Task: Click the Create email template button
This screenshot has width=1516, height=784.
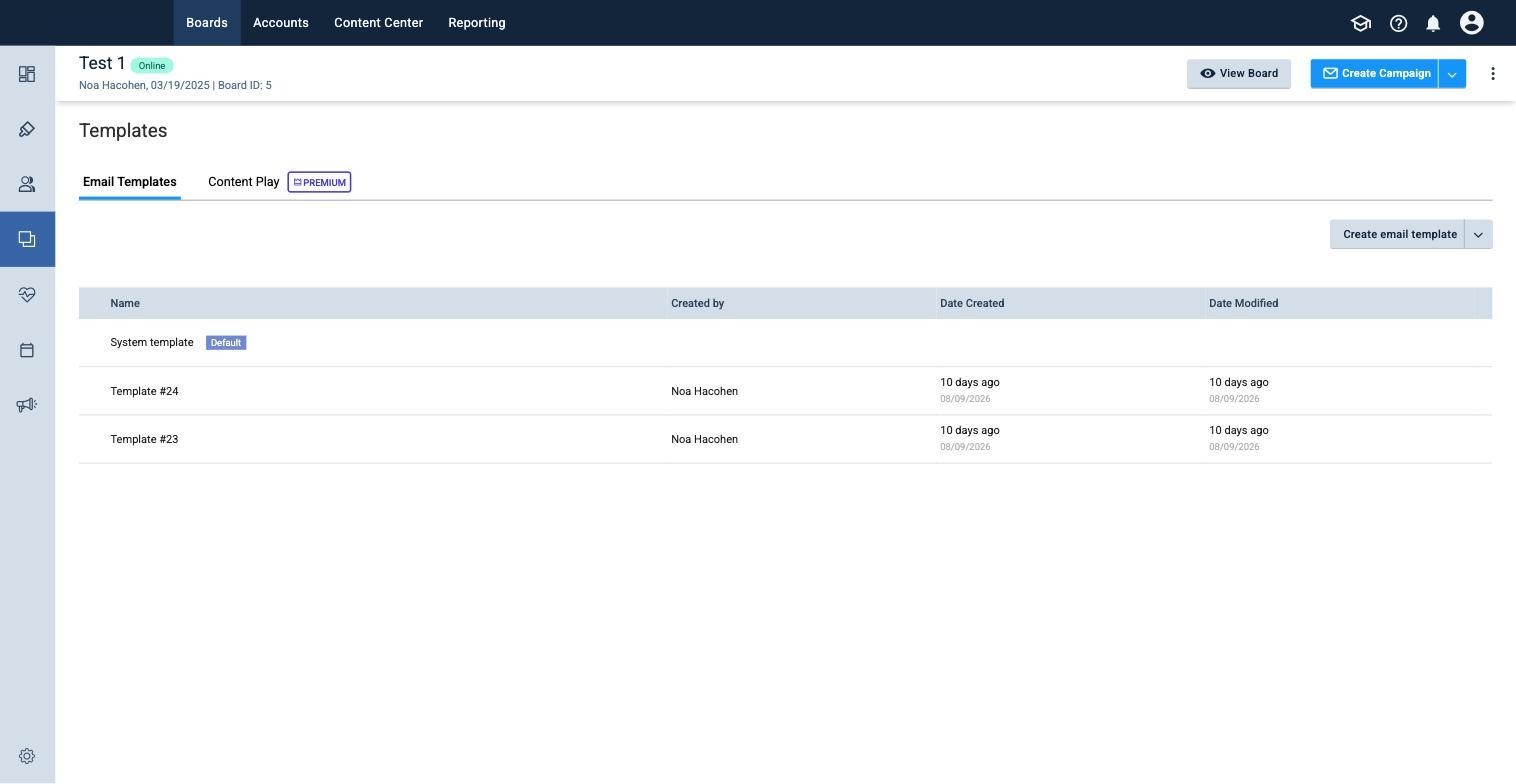Action: point(1397,234)
